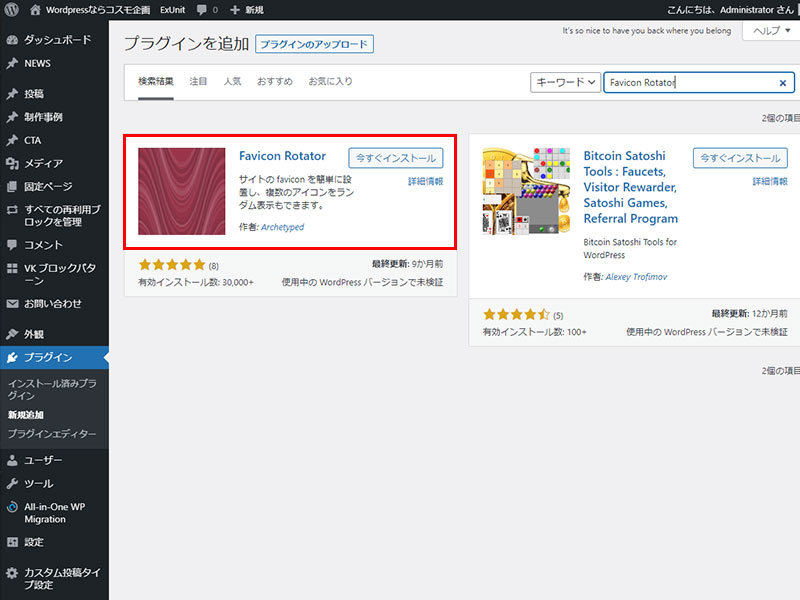Click the WordPress logo icon
This screenshot has width=800, height=600.
pos(12,10)
